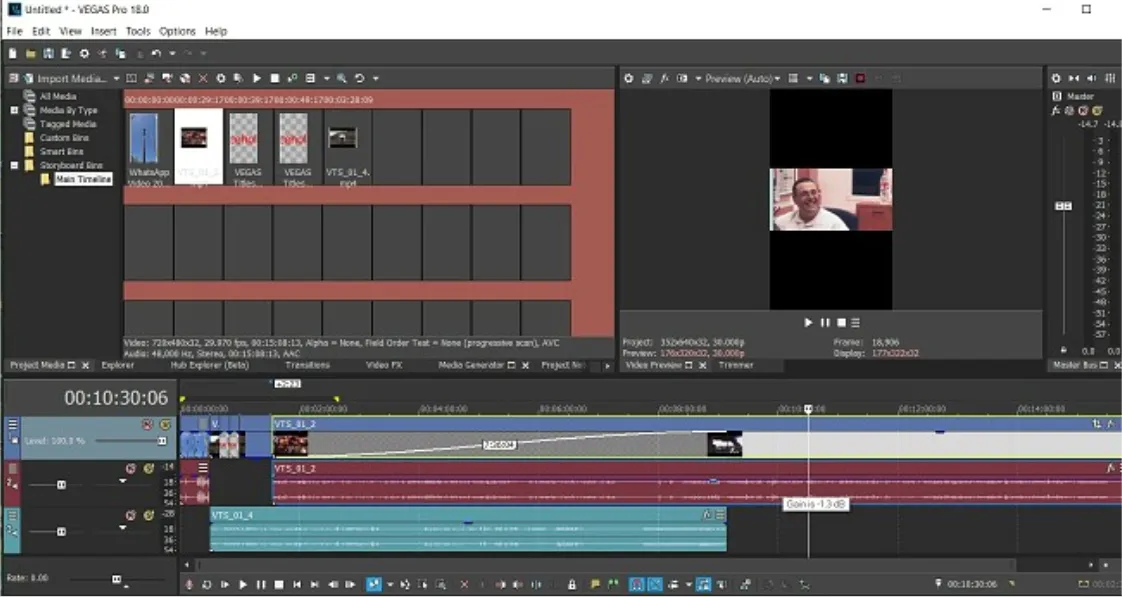Stop playback in the timeline transport bar

(279, 585)
